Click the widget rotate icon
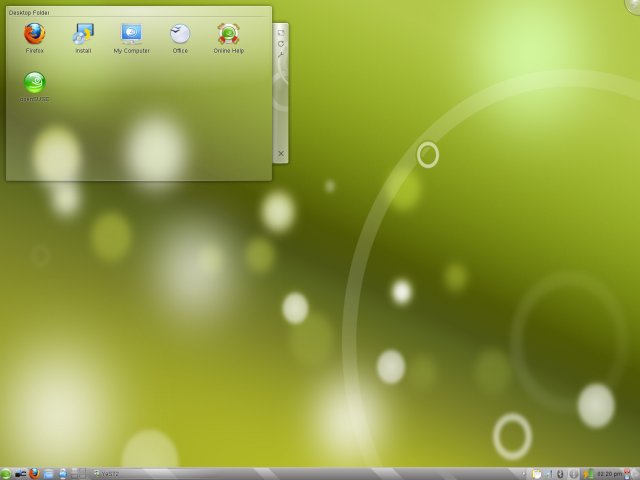This screenshot has width=640, height=480. point(280,44)
